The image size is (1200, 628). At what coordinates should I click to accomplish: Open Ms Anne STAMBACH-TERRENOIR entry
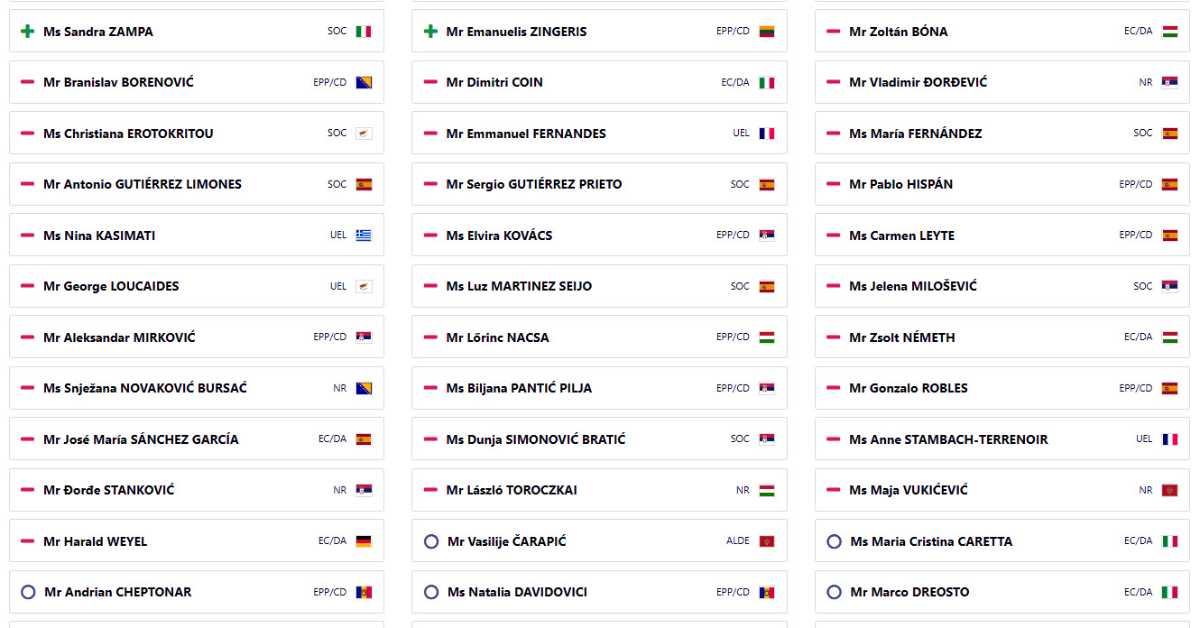pyautogui.click(x=948, y=440)
